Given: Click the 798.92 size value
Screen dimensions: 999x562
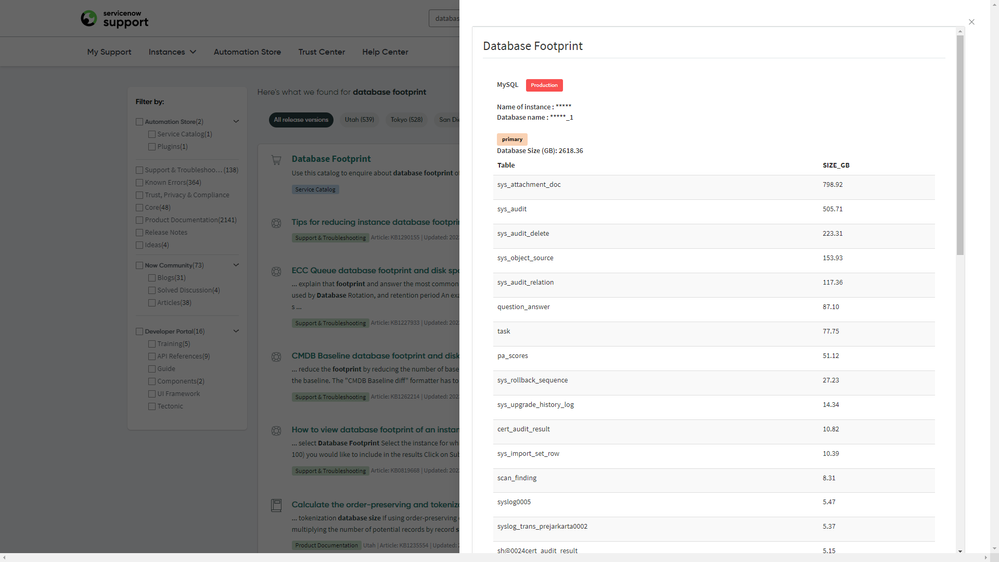Looking at the screenshot, I should (832, 185).
